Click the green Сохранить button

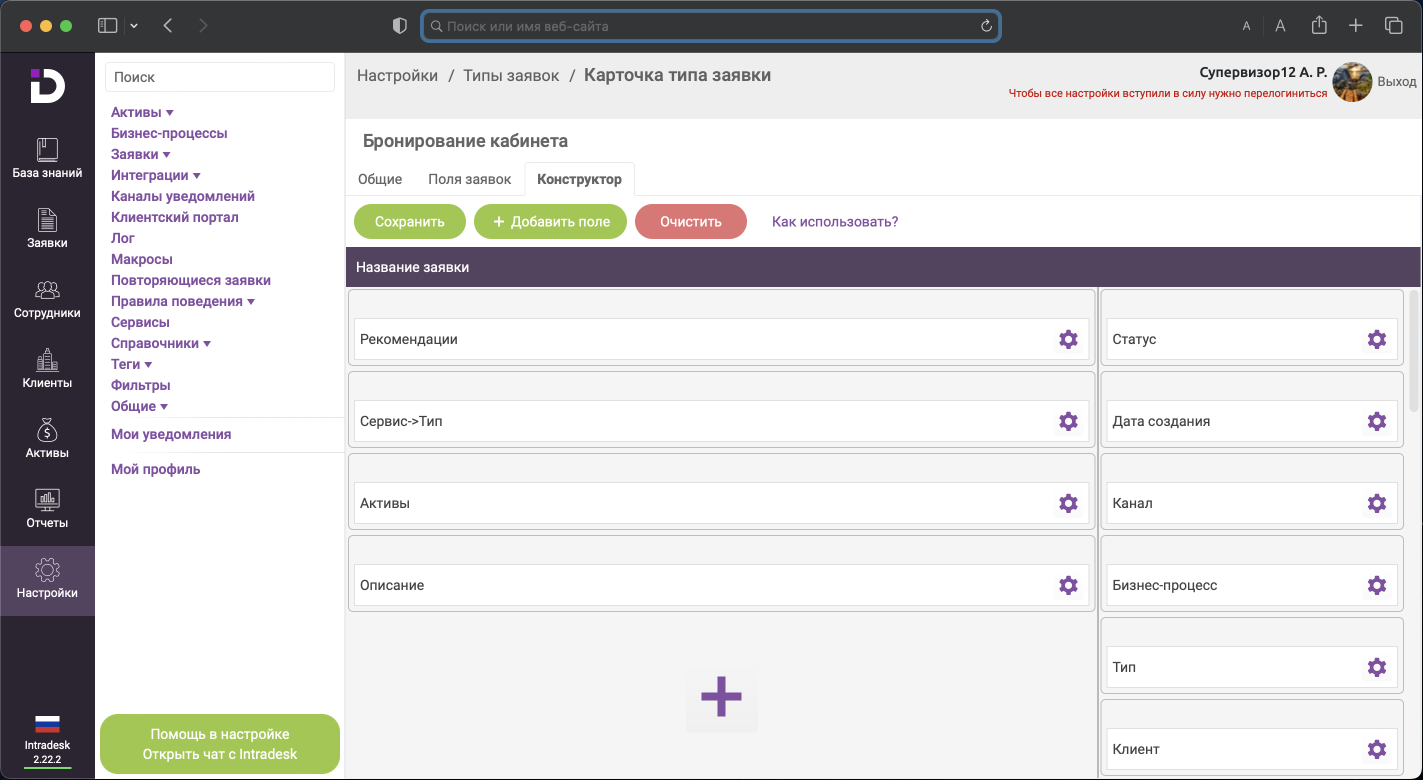click(410, 222)
